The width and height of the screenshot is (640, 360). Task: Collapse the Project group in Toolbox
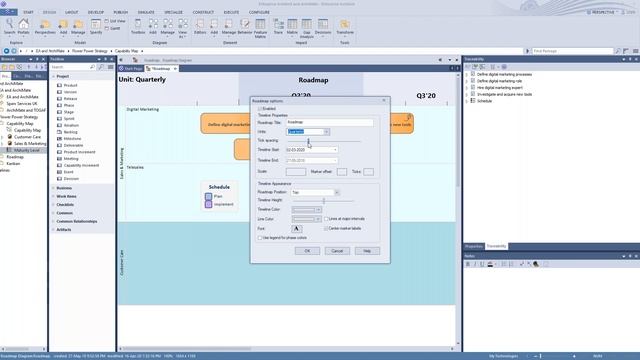53,77
